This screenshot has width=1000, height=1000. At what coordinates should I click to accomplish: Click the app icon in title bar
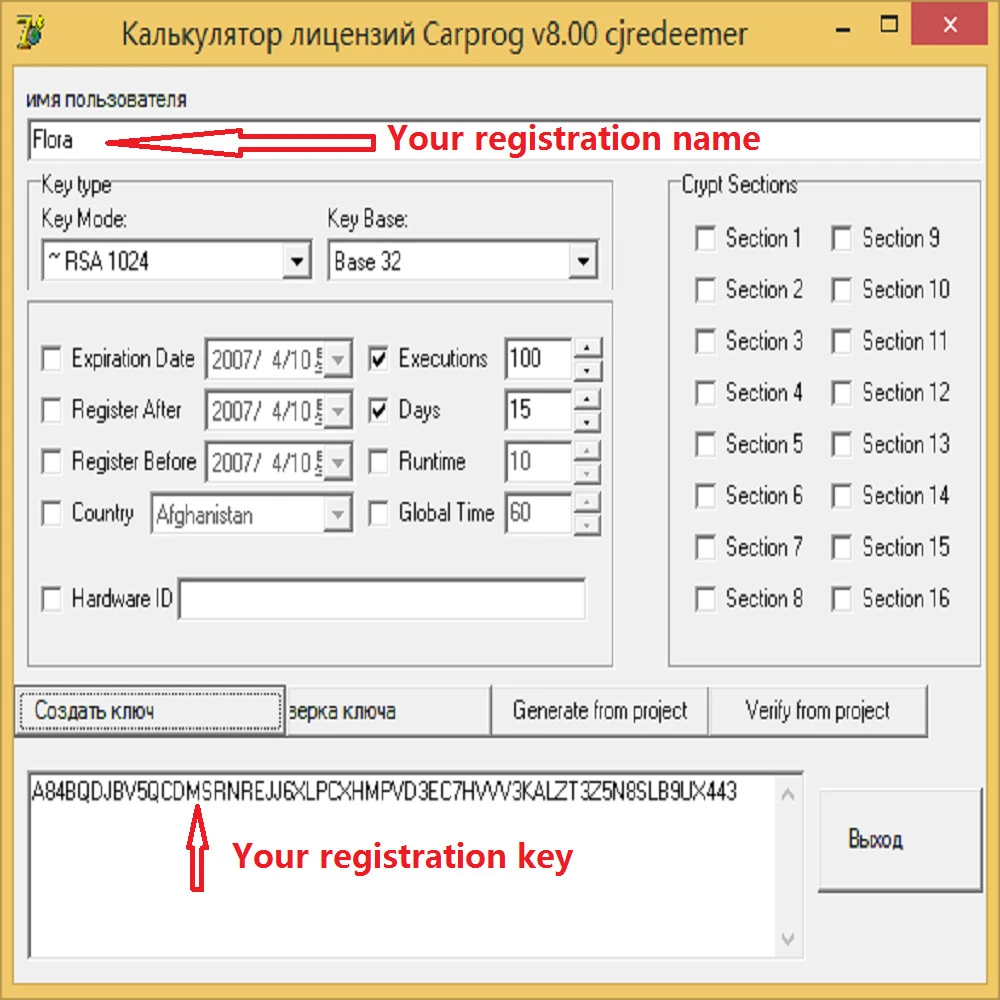pos(29,31)
